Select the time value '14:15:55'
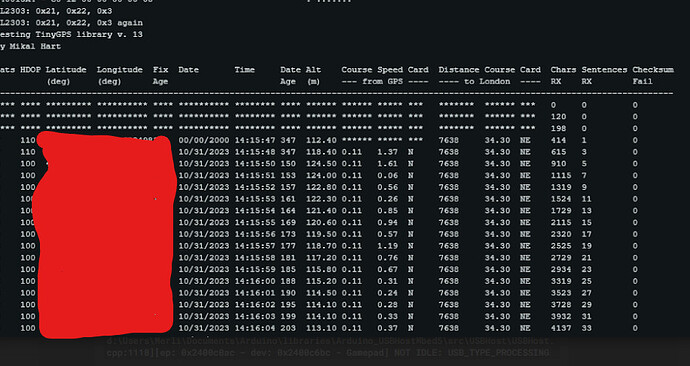Viewport: 690px width, 366px height. point(255,222)
